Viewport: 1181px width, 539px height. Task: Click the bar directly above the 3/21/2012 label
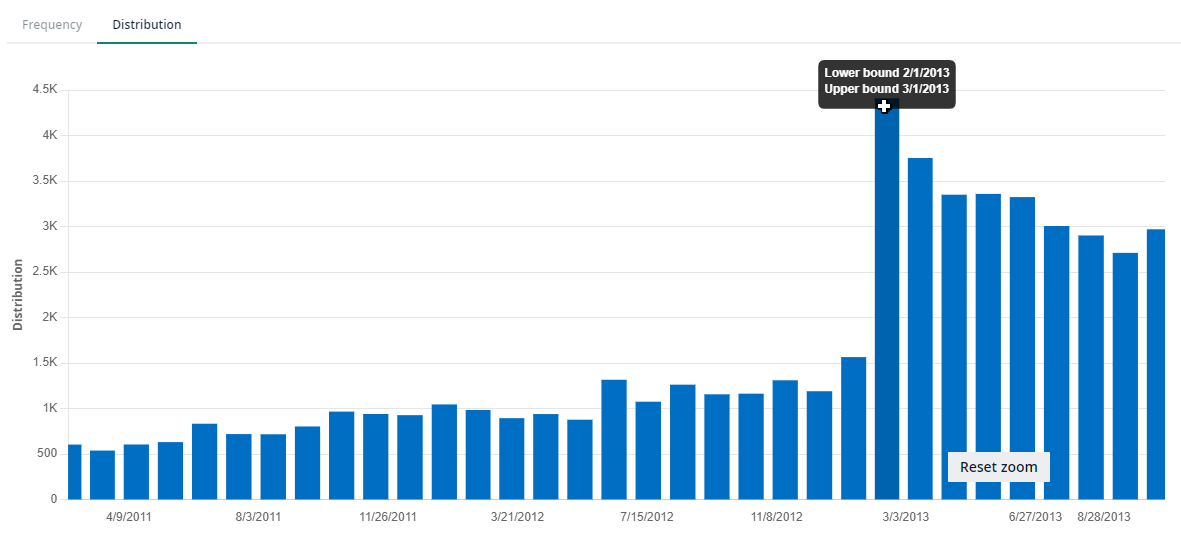511,458
